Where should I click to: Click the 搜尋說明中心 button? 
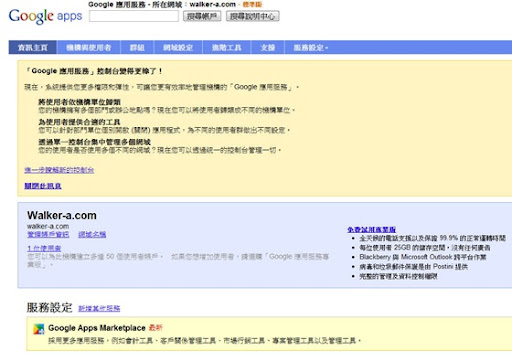[253, 16]
